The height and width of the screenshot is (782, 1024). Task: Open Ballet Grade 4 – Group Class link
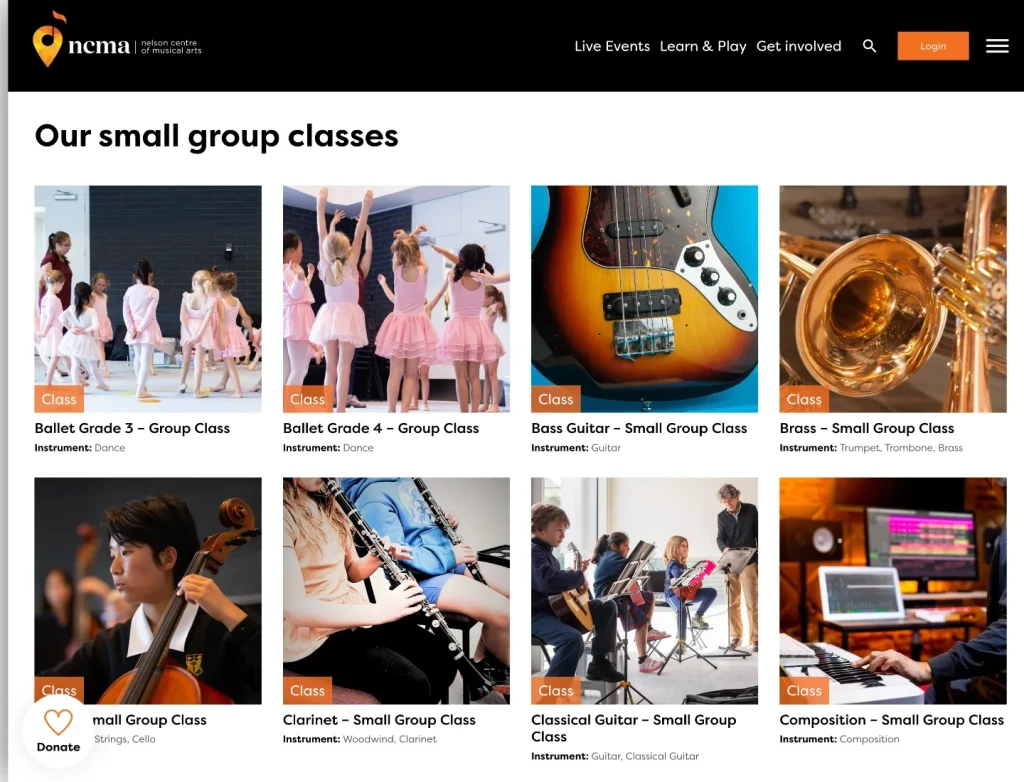pos(381,428)
